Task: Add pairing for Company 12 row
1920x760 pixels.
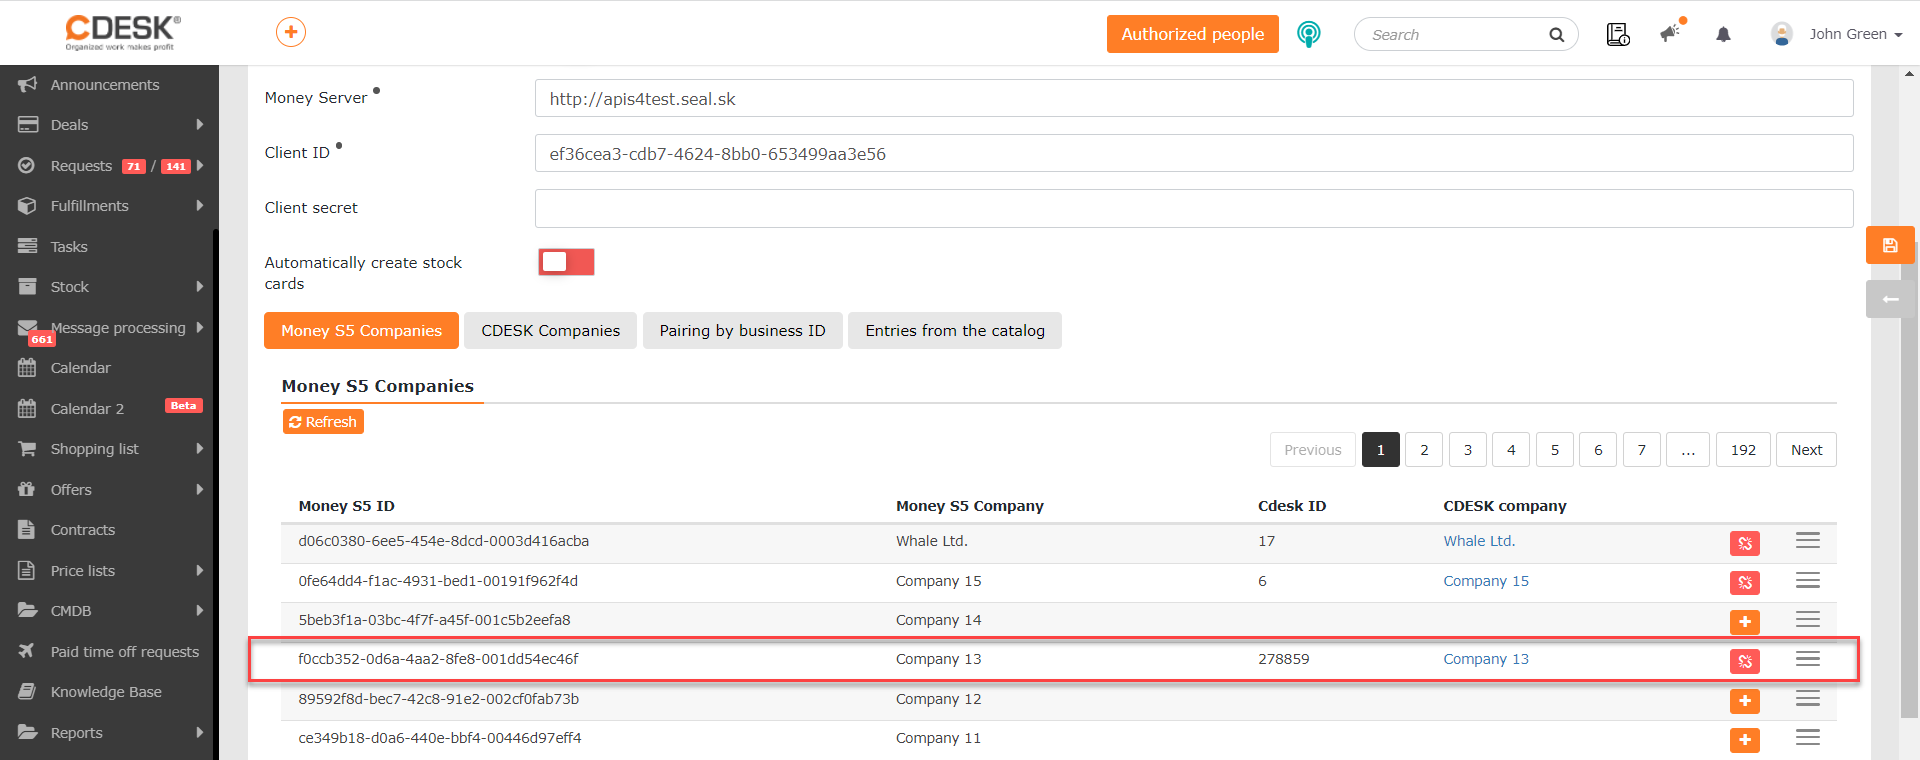Action: pos(1745,701)
